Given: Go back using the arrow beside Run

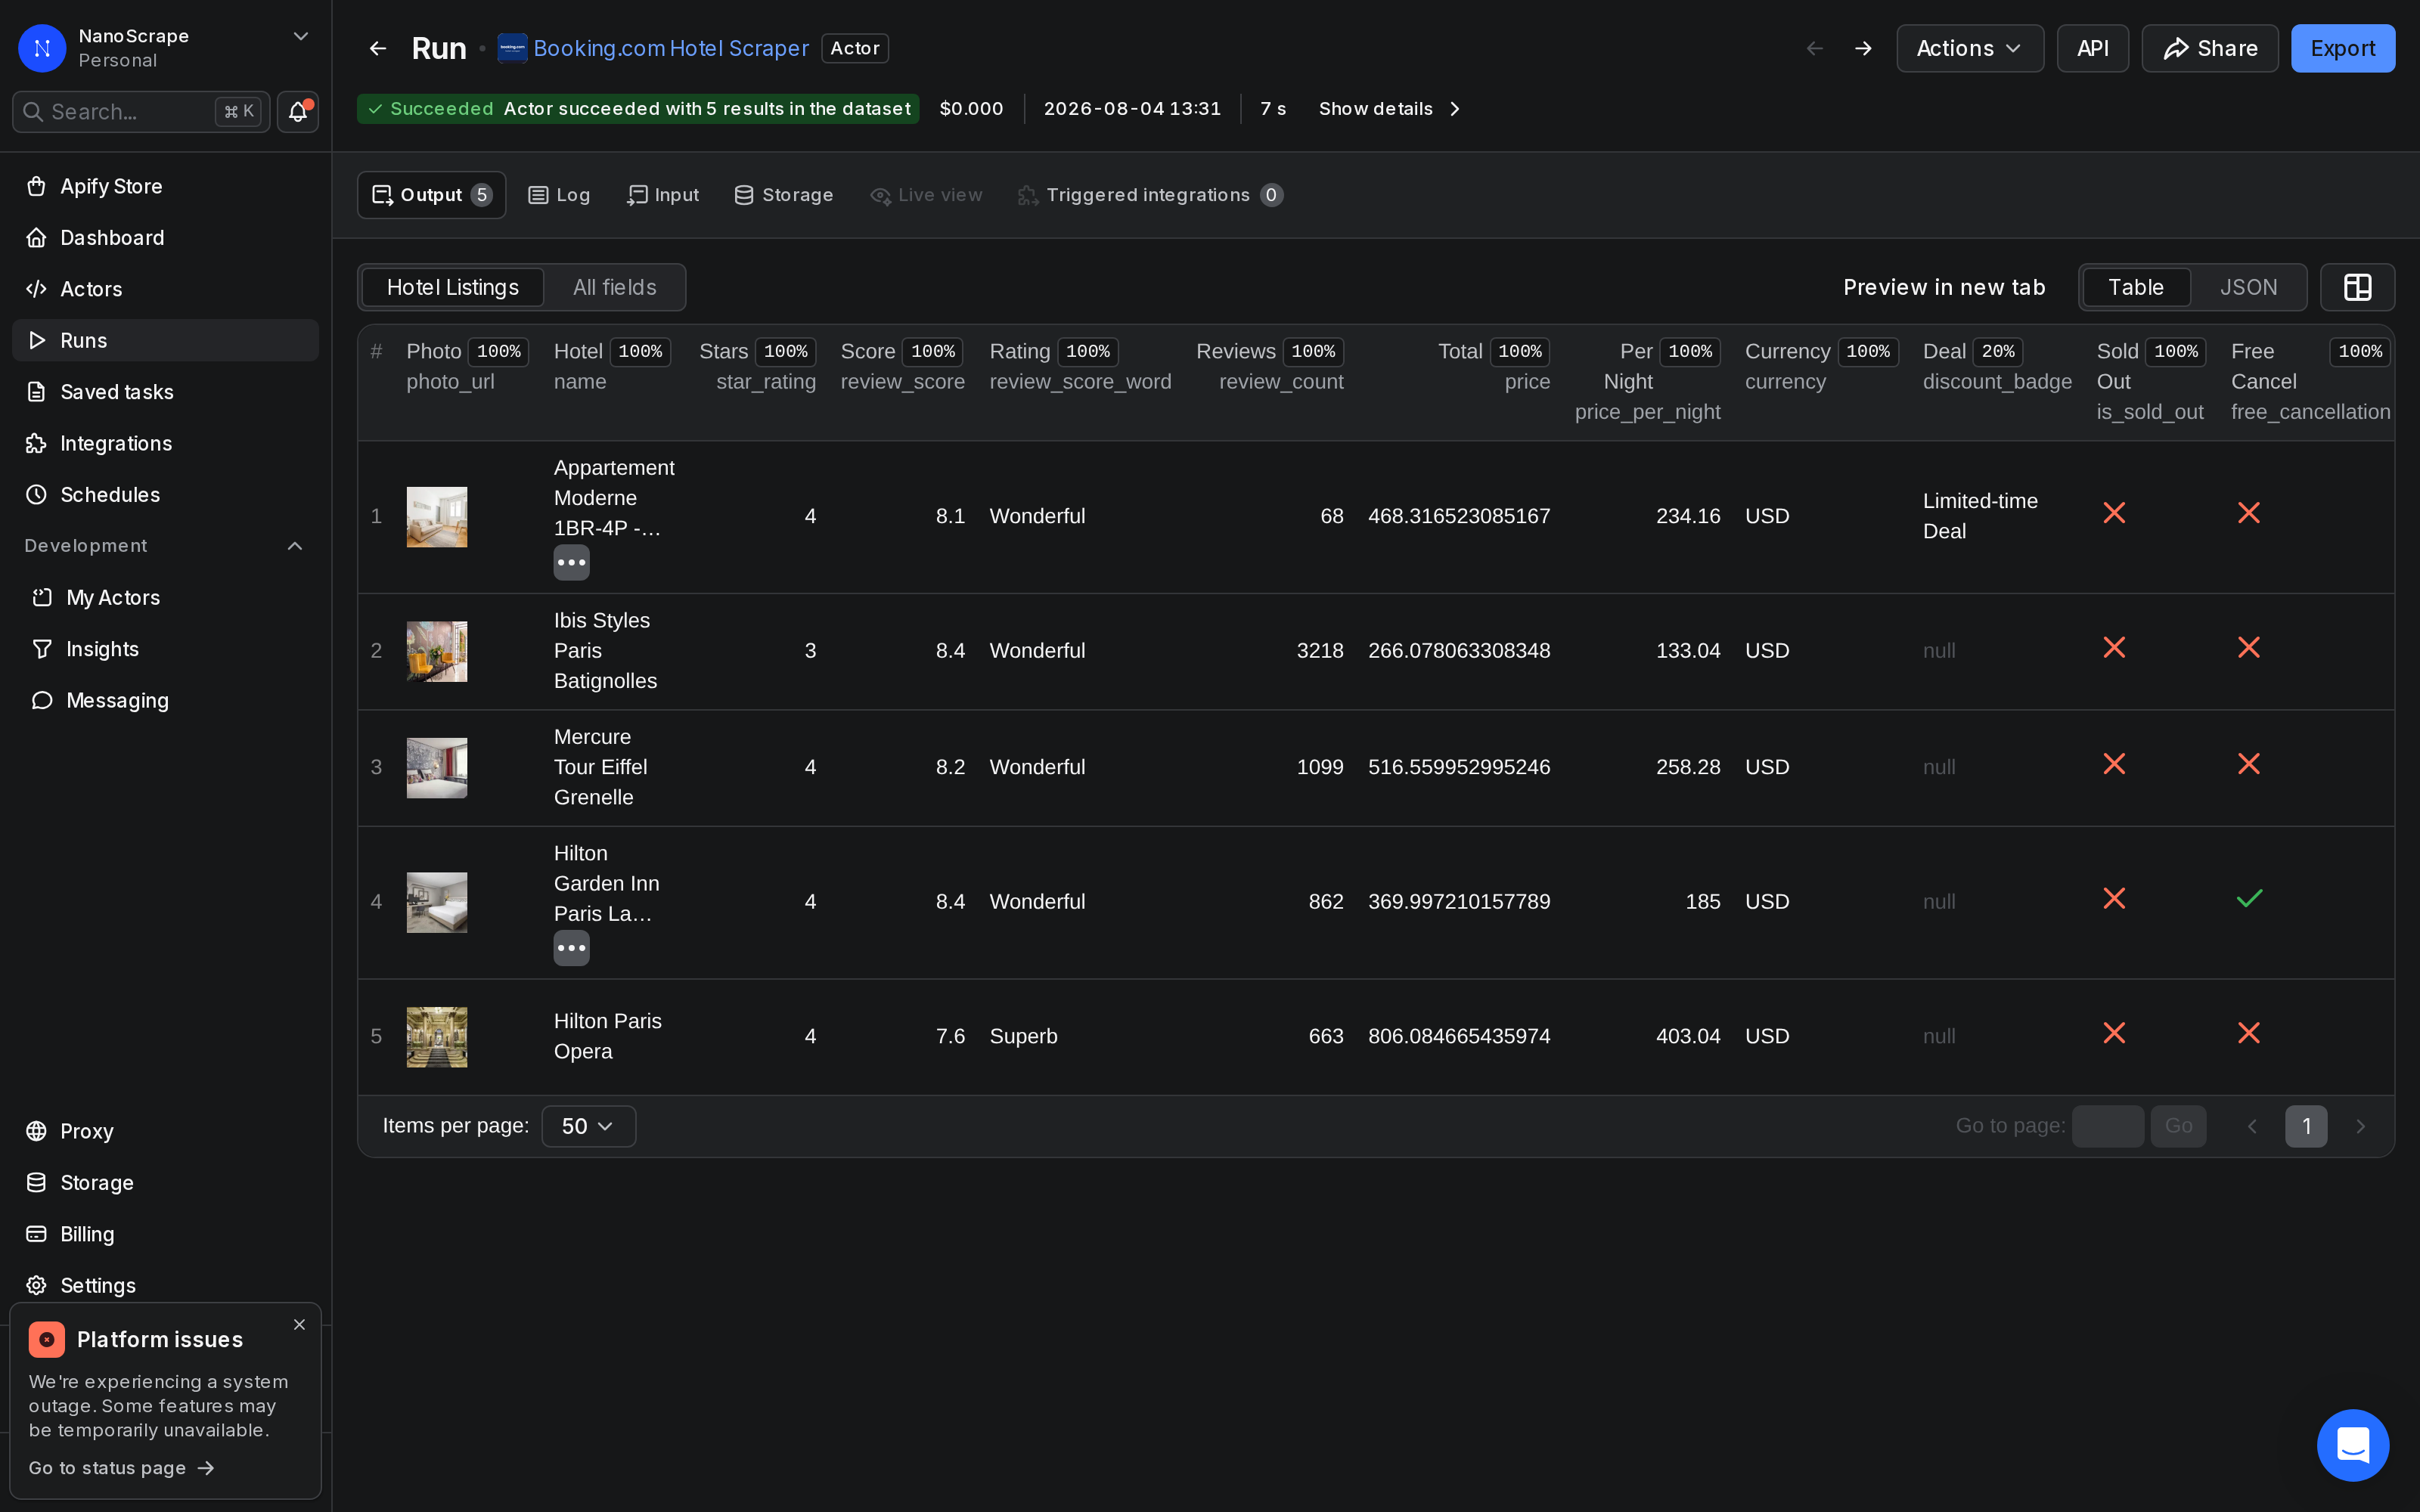Looking at the screenshot, I should (x=377, y=48).
